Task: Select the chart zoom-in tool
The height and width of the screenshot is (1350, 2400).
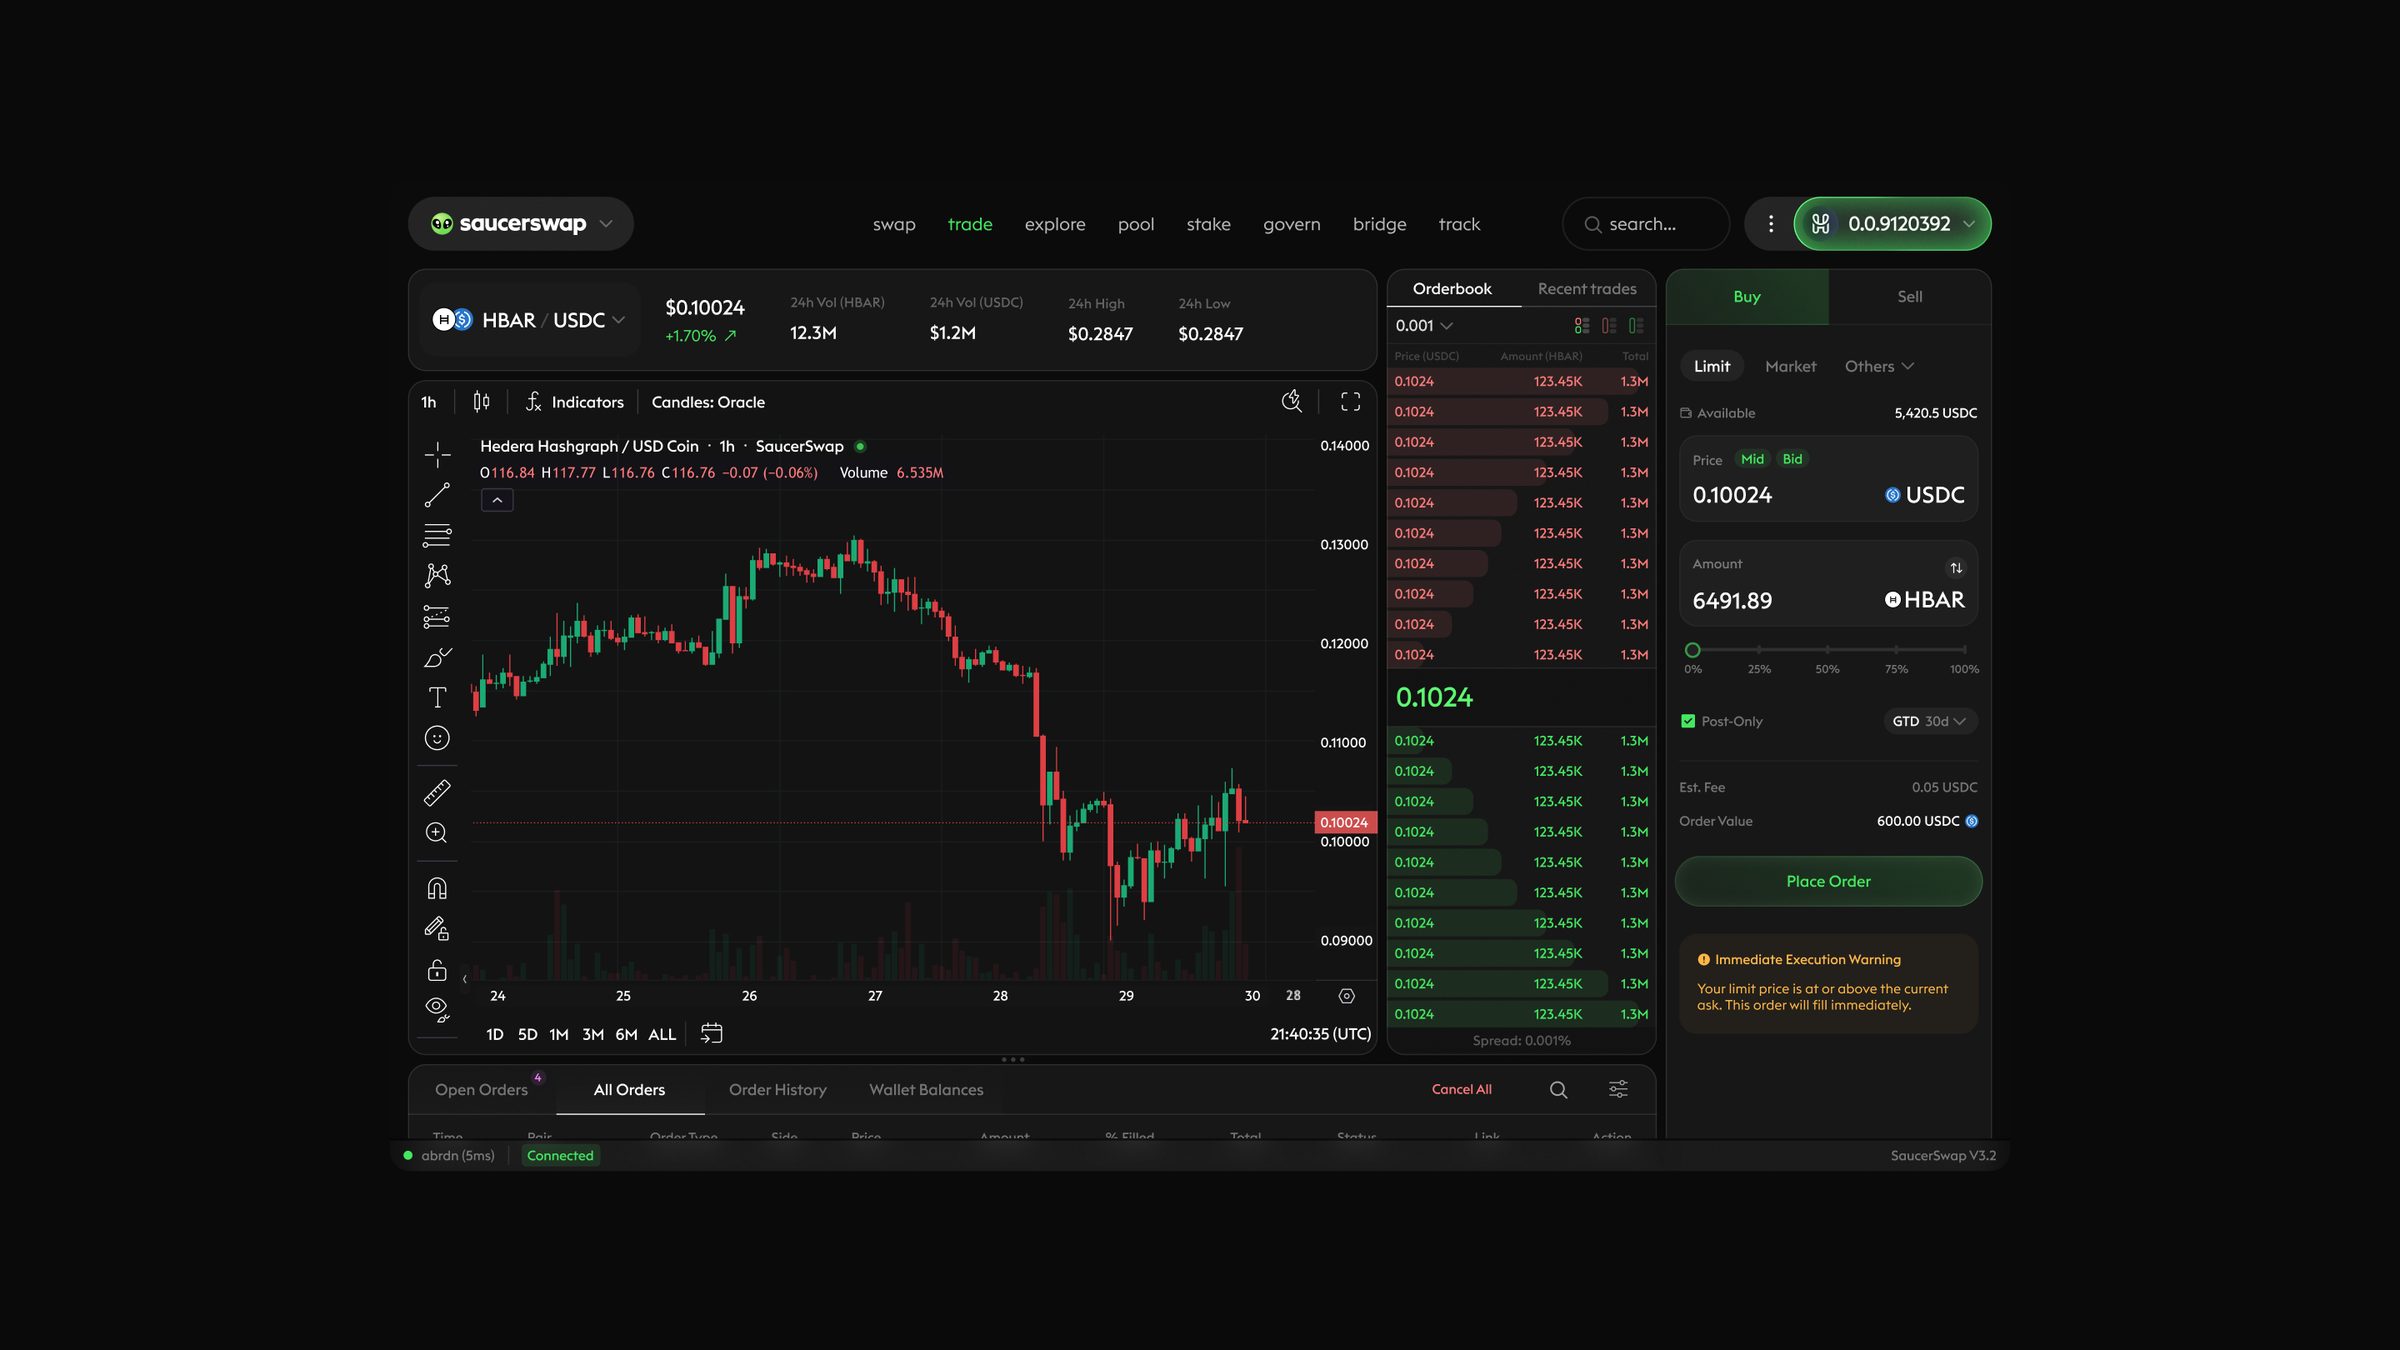Action: pos(437,833)
